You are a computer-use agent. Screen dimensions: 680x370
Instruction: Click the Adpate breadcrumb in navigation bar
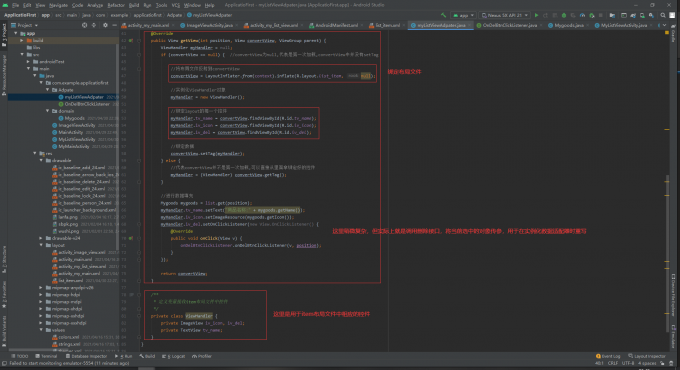[x=174, y=15]
